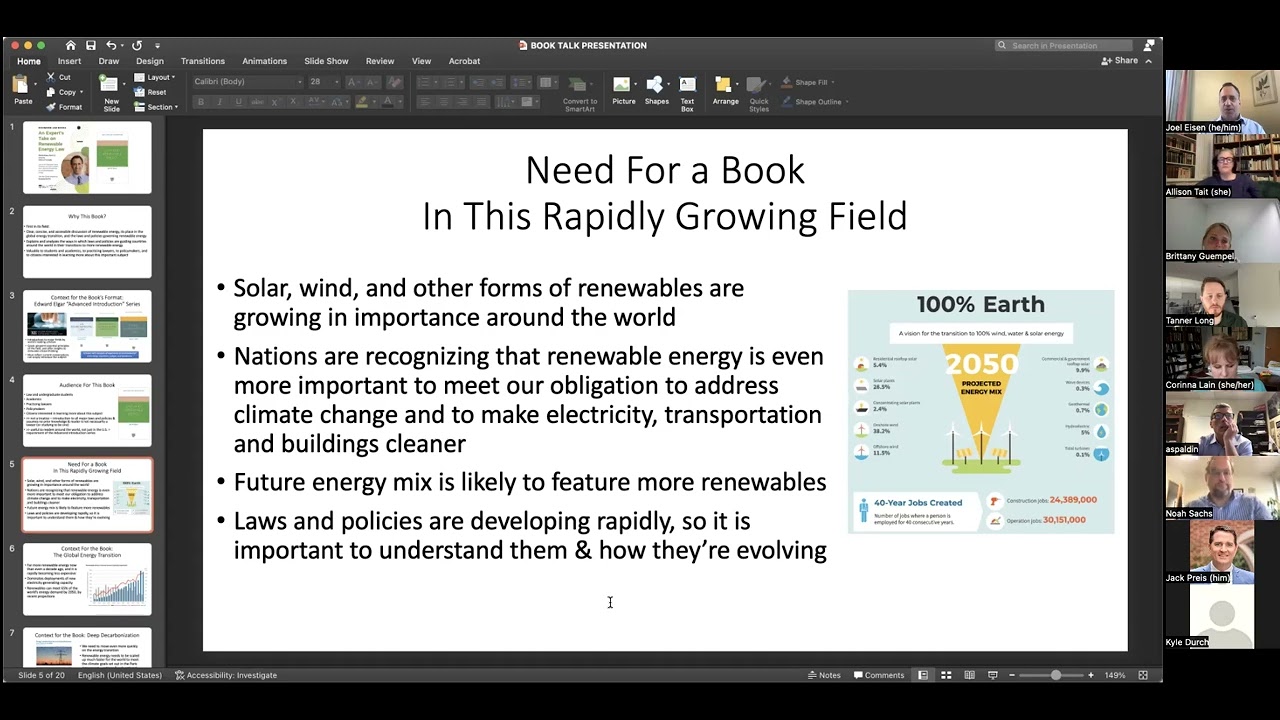Click the Home icon in title bar

tap(70, 45)
